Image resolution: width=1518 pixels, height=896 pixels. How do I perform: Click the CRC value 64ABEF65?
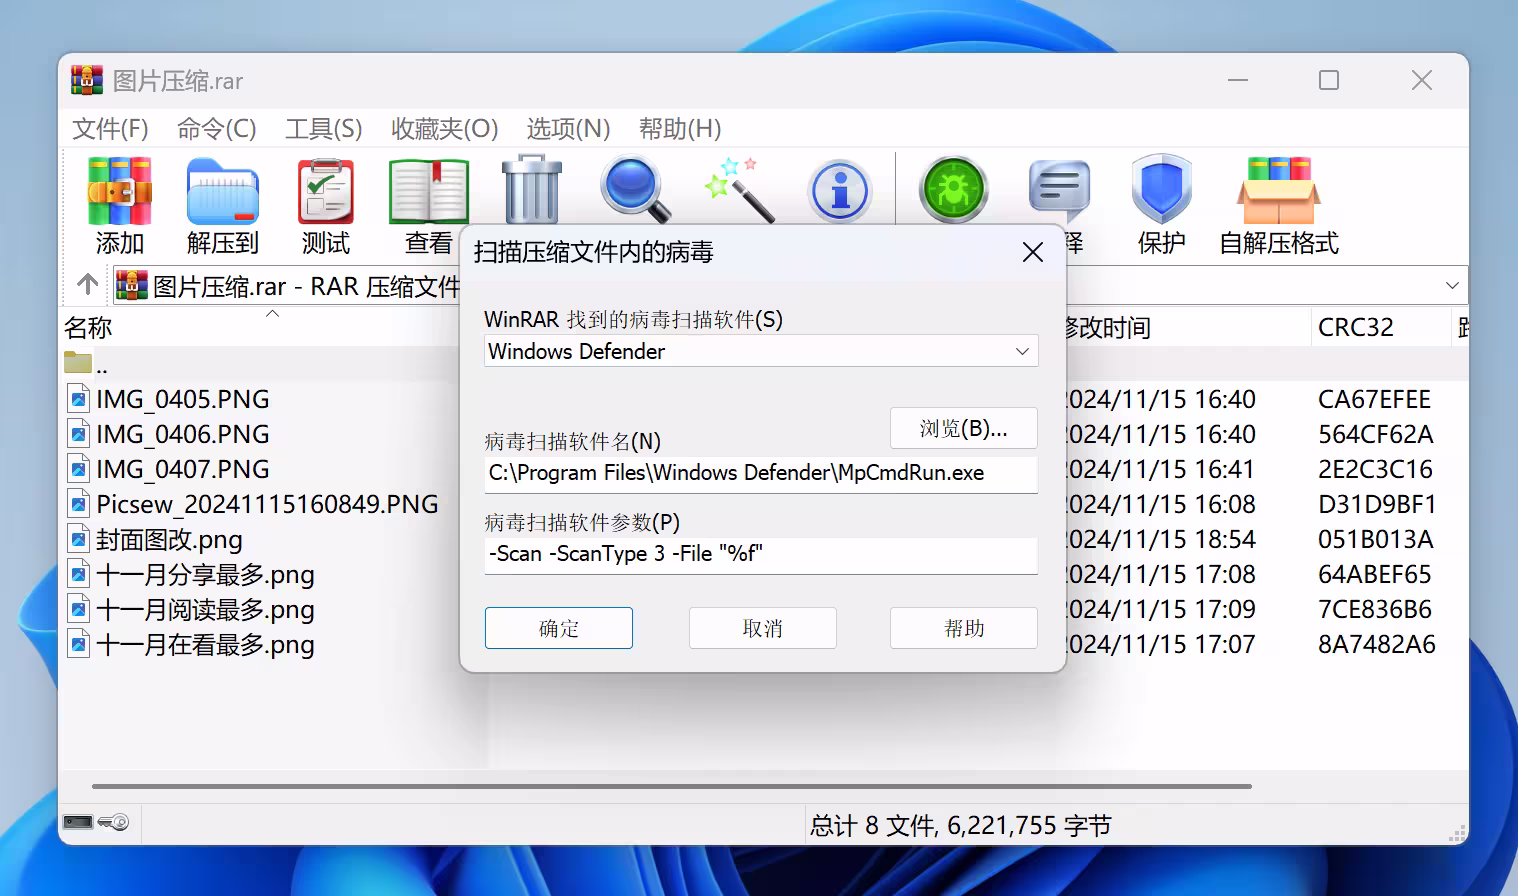pyautogui.click(x=1374, y=574)
